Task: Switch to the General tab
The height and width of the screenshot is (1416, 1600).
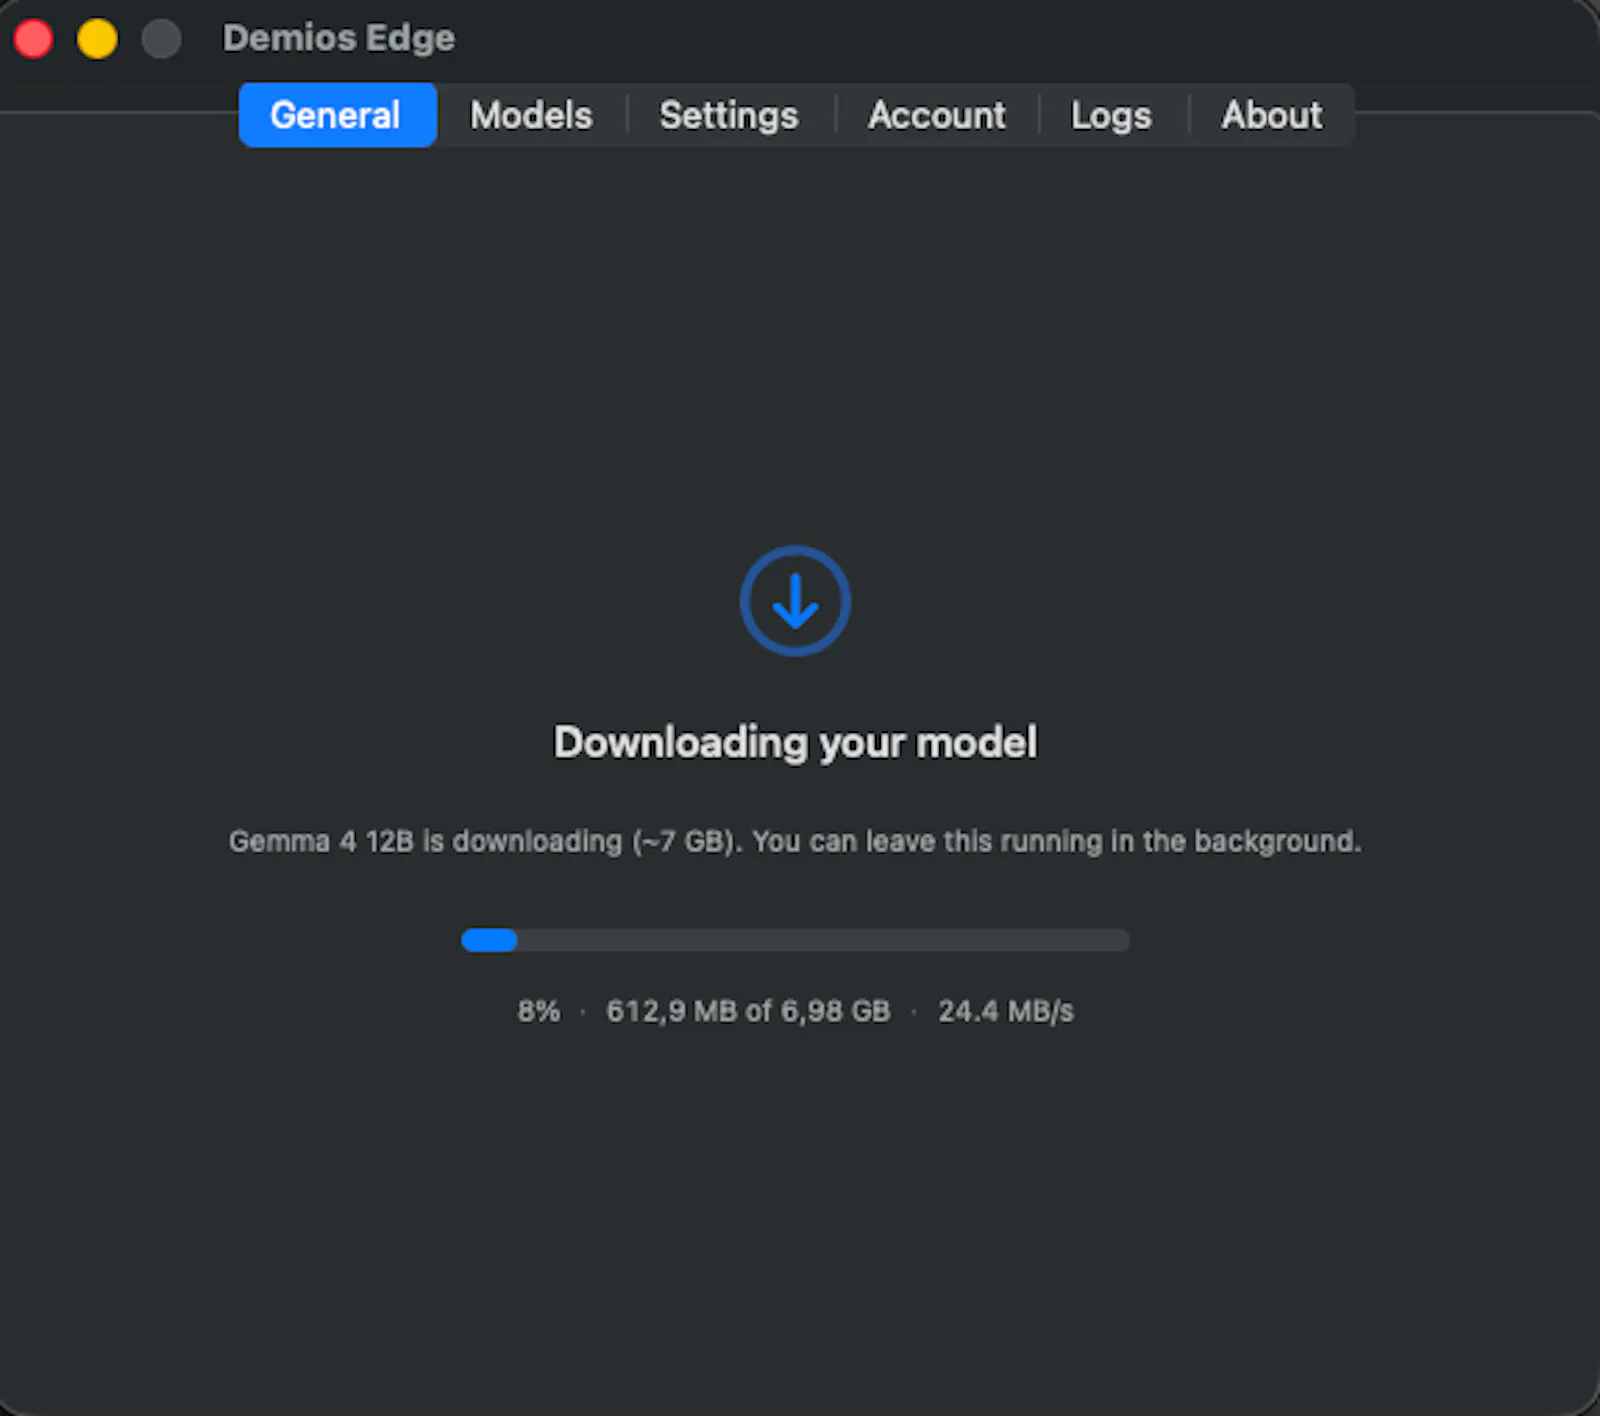Action: [337, 115]
